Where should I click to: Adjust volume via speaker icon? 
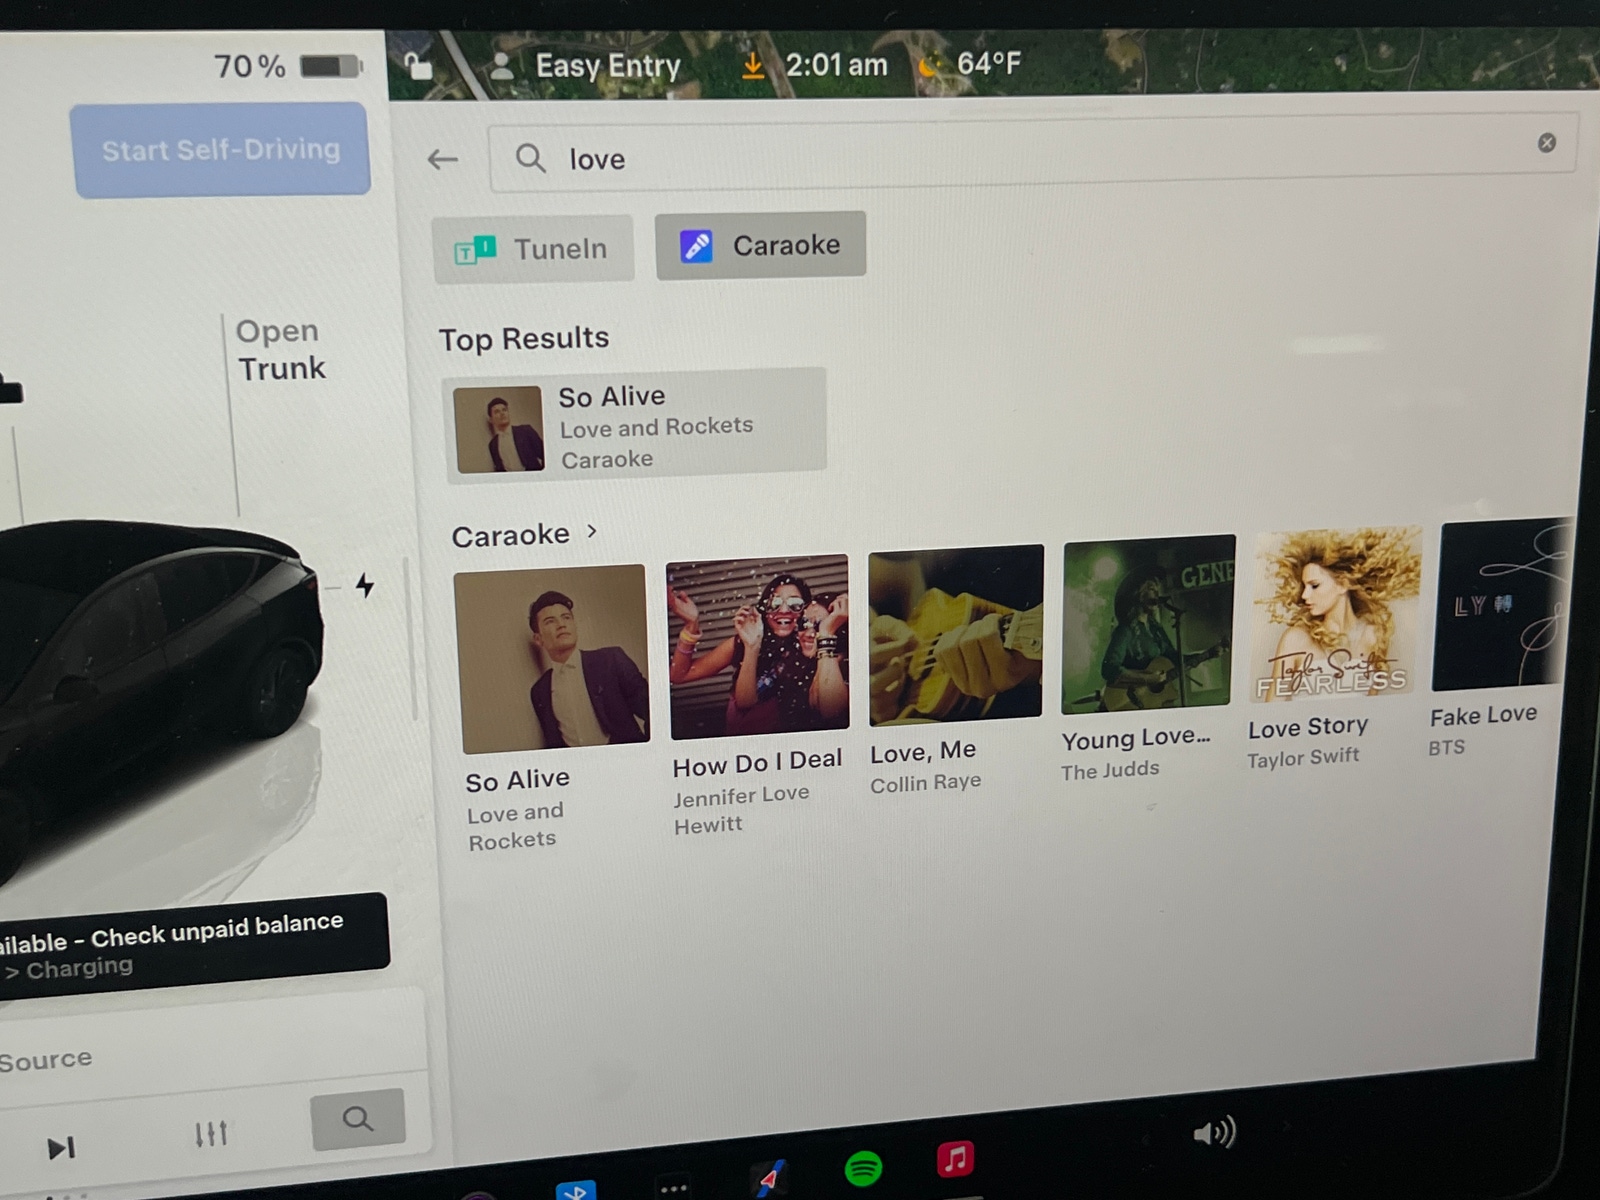pyautogui.click(x=1215, y=1132)
